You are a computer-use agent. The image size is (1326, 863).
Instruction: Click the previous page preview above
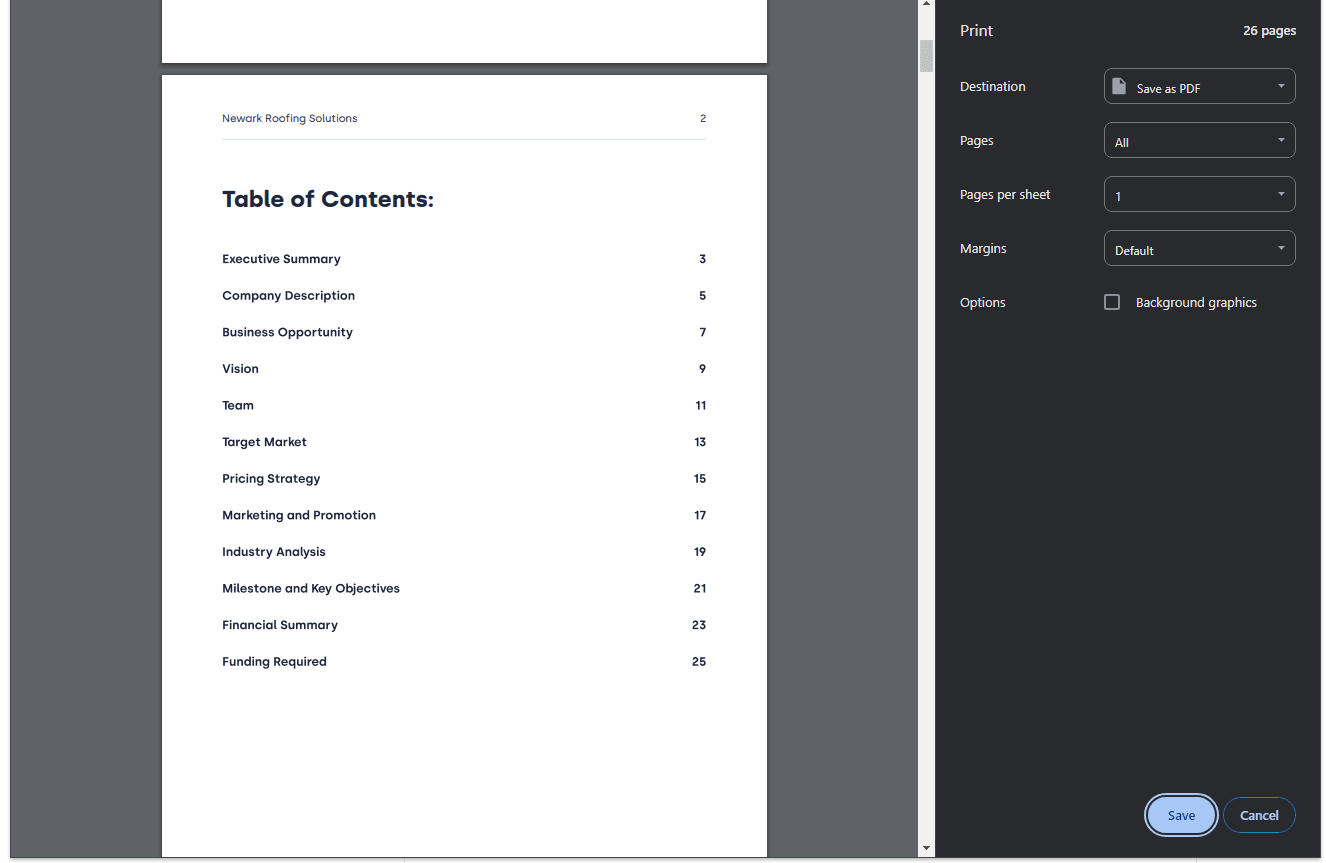[x=464, y=30]
